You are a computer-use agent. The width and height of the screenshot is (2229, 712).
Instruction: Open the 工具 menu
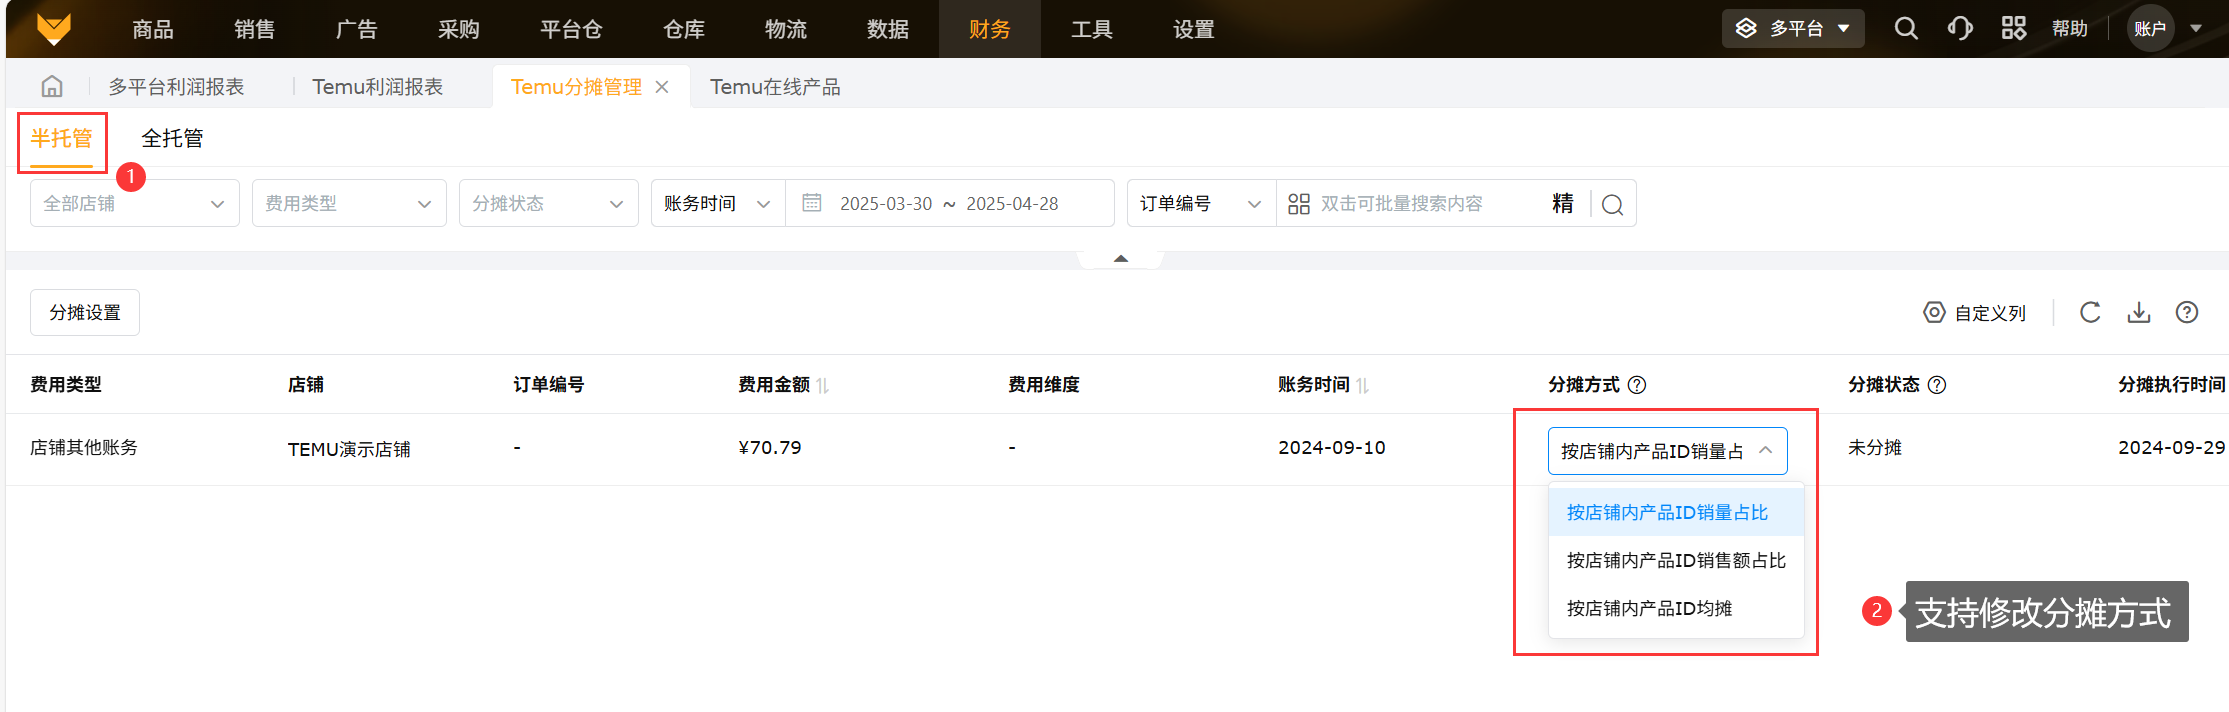coord(1092,29)
